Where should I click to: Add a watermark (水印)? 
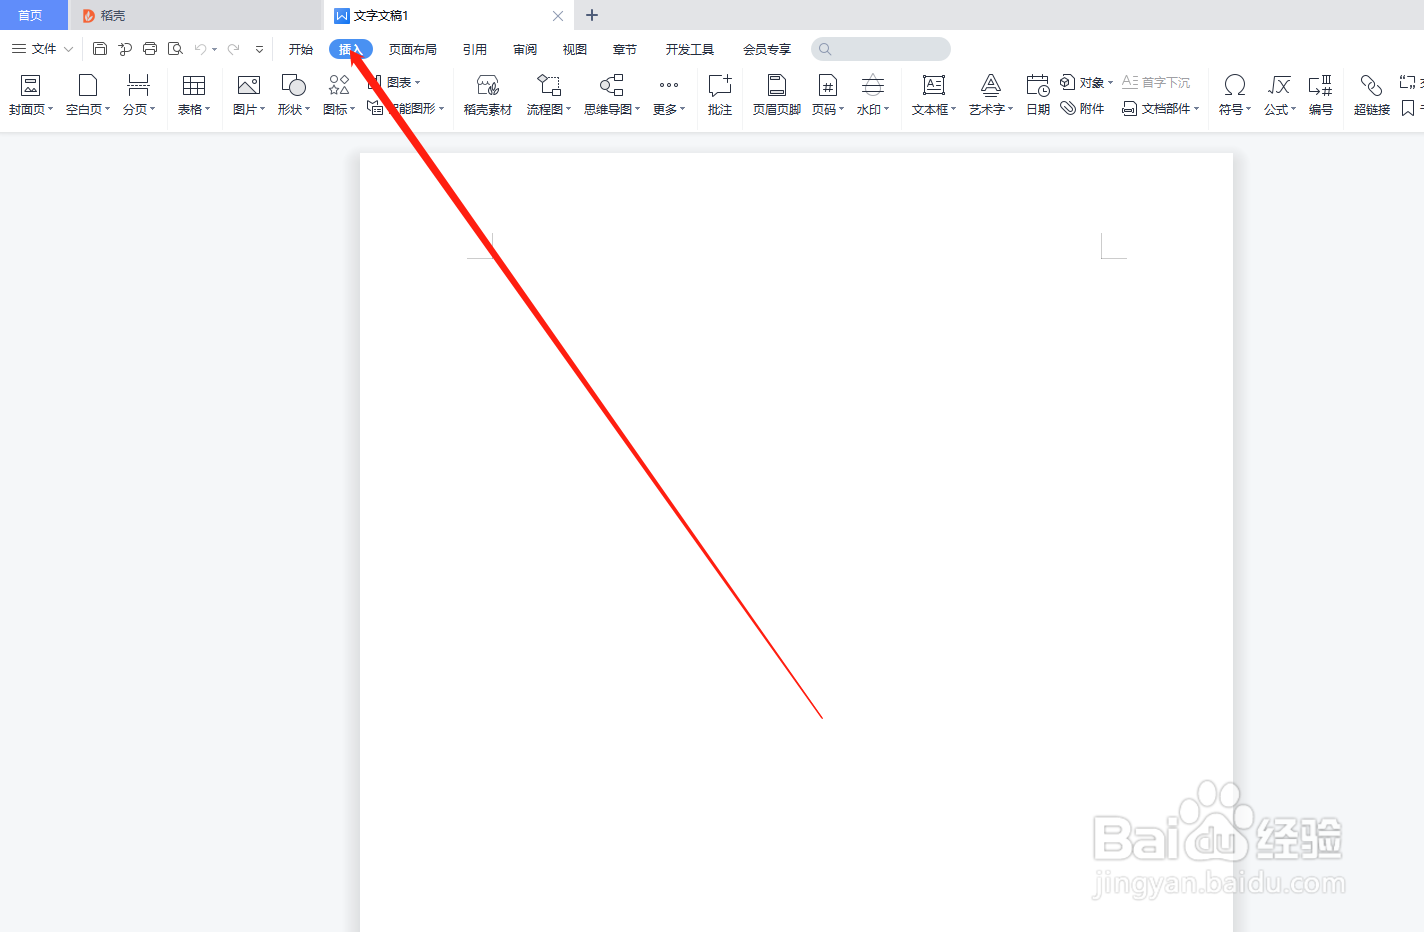[873, 95]
